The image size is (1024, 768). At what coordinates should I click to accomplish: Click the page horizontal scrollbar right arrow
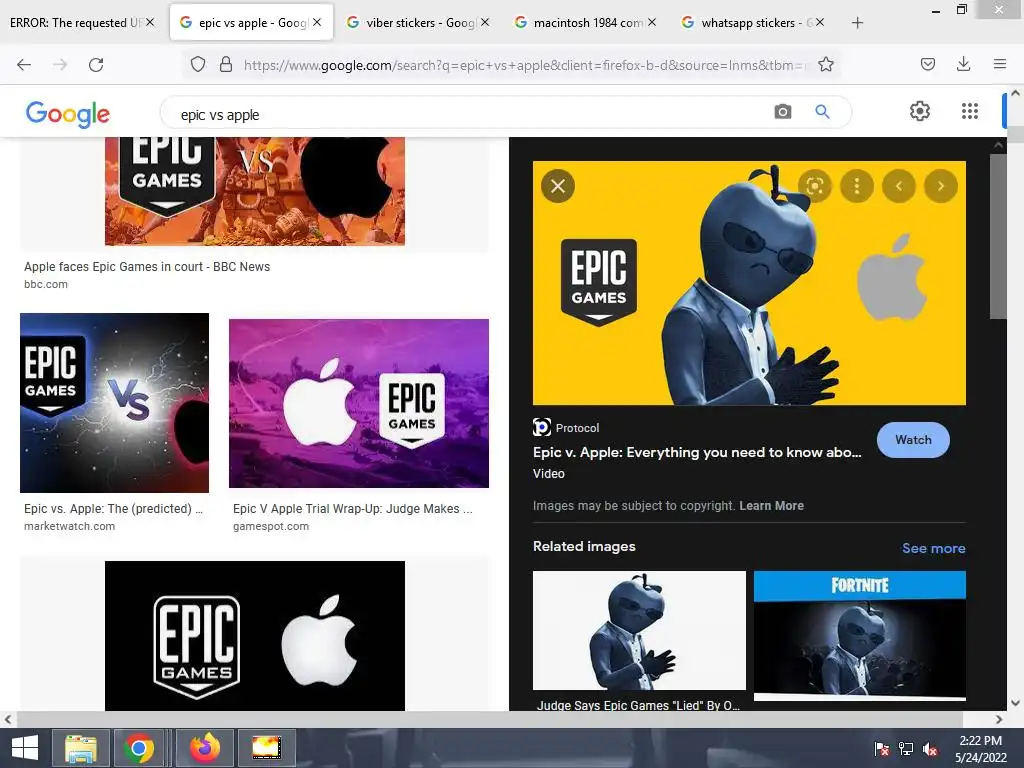999,720
